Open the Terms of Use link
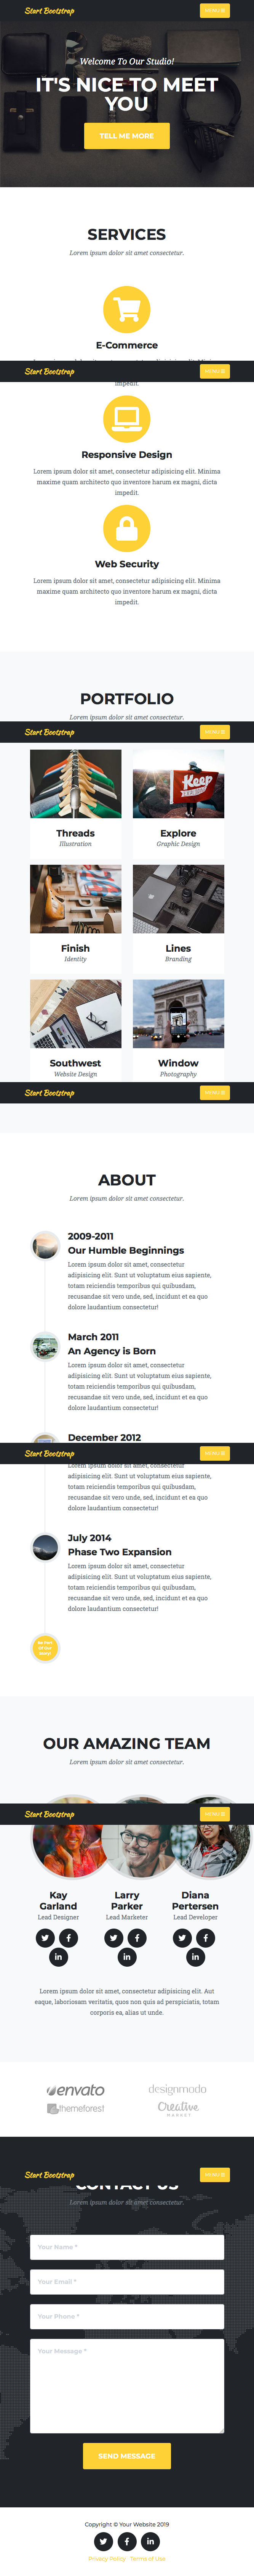This screenshot has width=254, height=2576. (148, 2558)
